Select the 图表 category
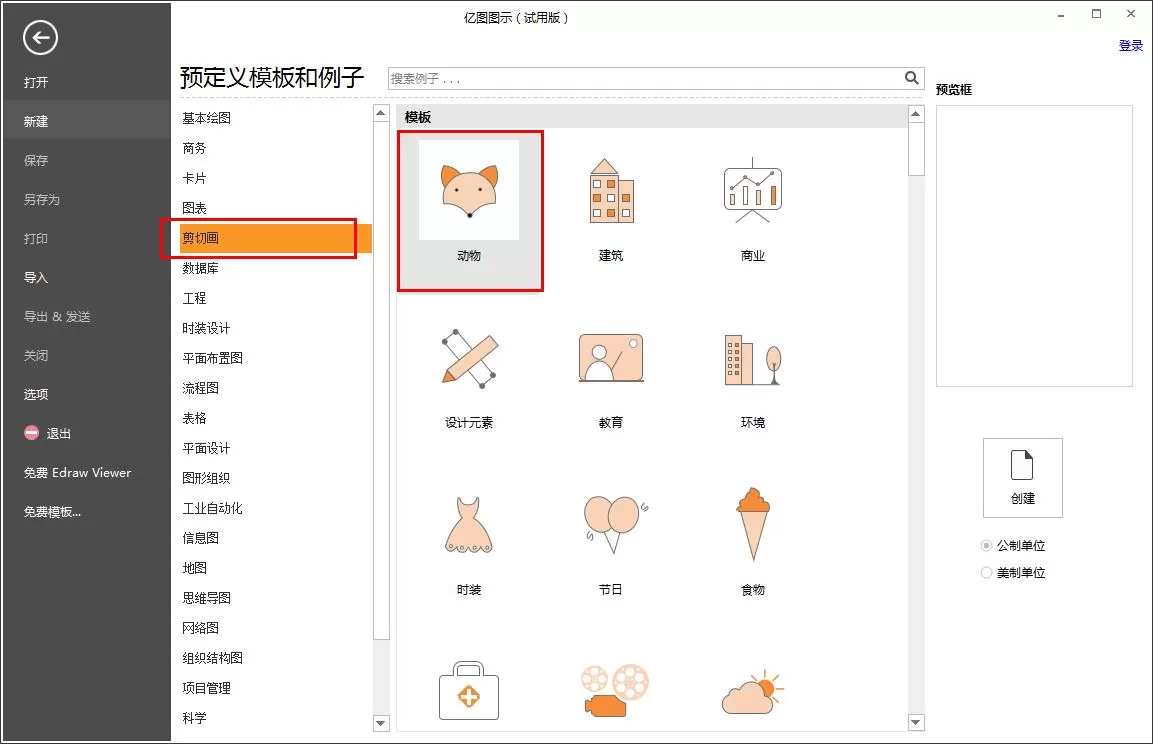1153x744 pixels. [x=194, y=208]
